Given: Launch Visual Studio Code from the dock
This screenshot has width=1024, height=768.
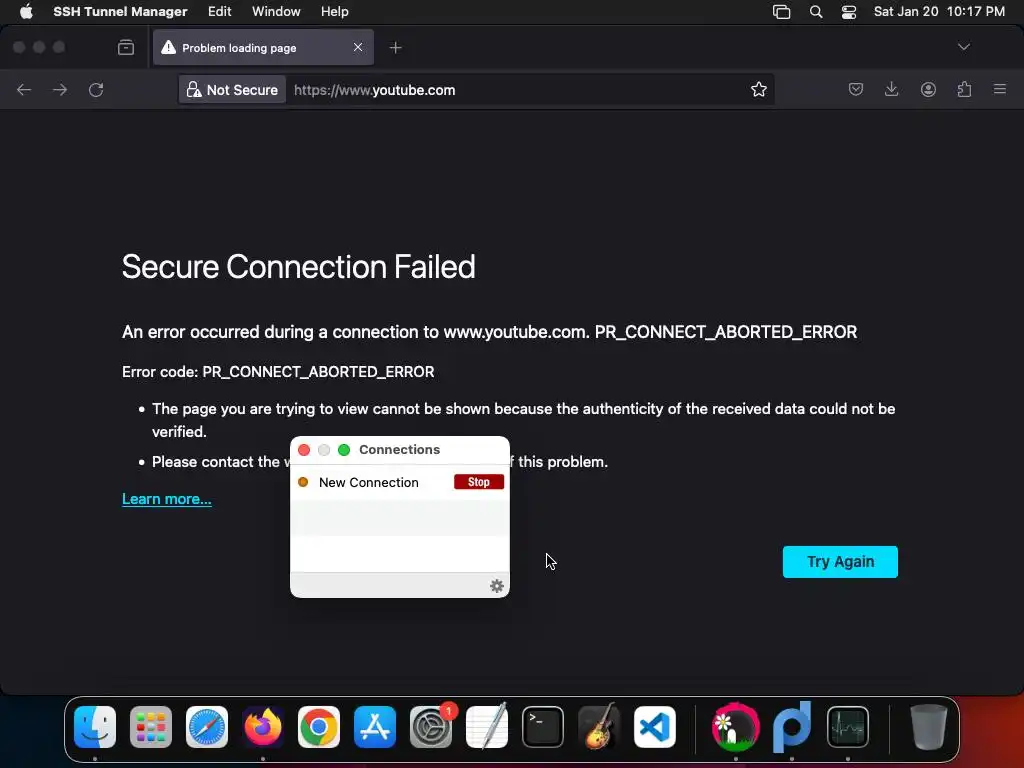Looking at the screenshot, I should [655, 728].
